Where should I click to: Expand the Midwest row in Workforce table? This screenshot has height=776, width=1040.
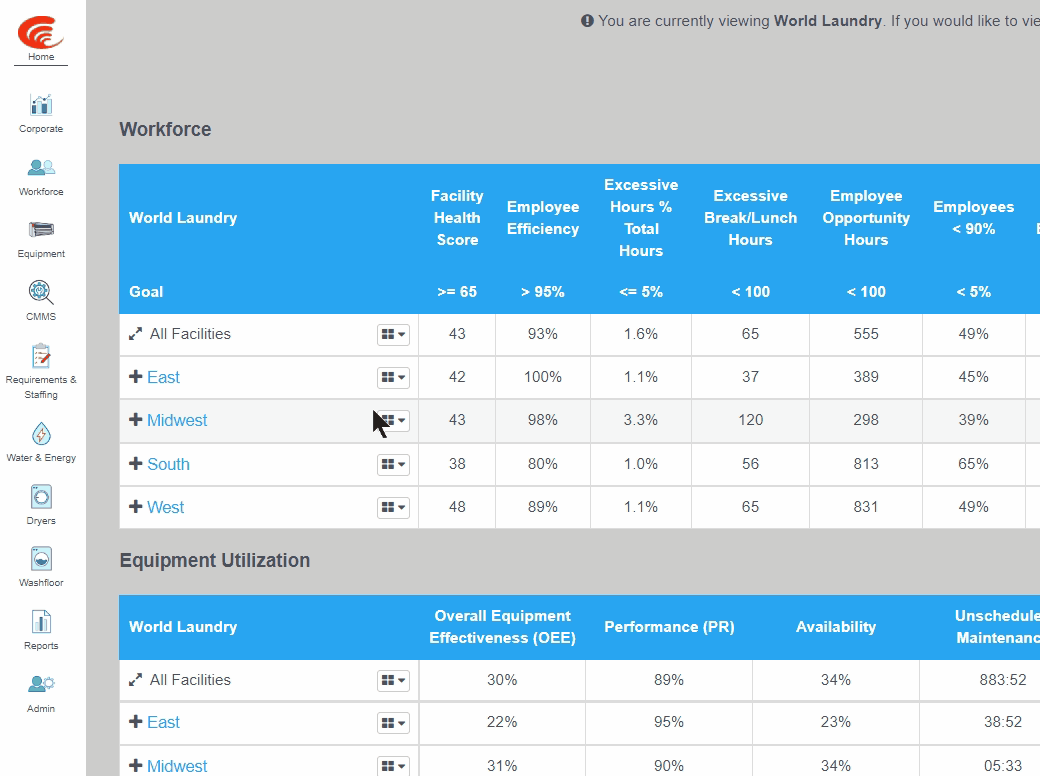pos(135,420)
